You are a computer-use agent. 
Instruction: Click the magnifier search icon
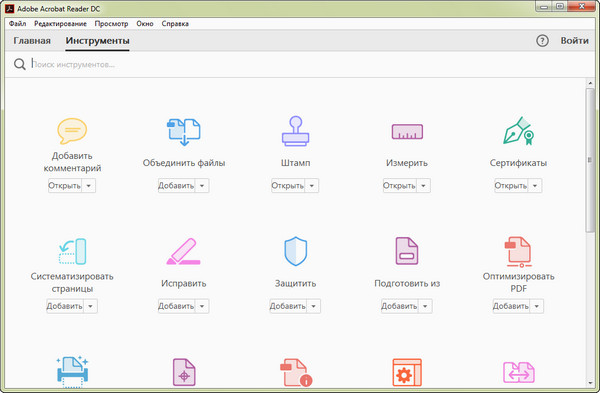coord(20,64)
